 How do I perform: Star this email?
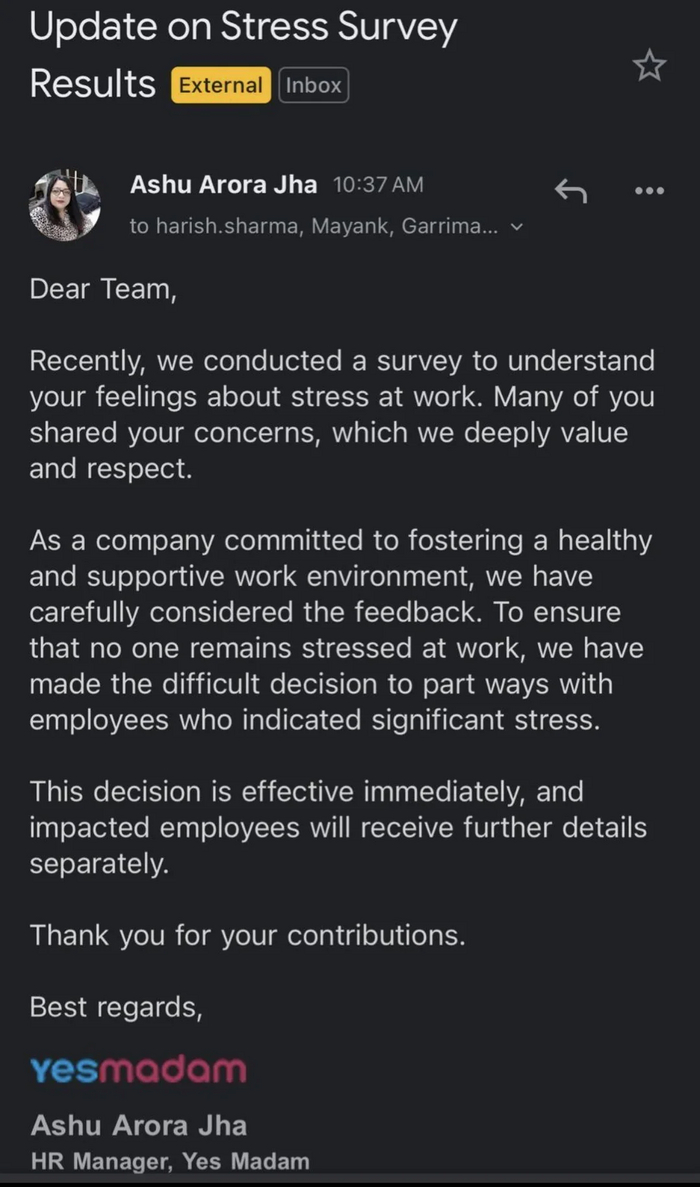(x=649, y=66)
